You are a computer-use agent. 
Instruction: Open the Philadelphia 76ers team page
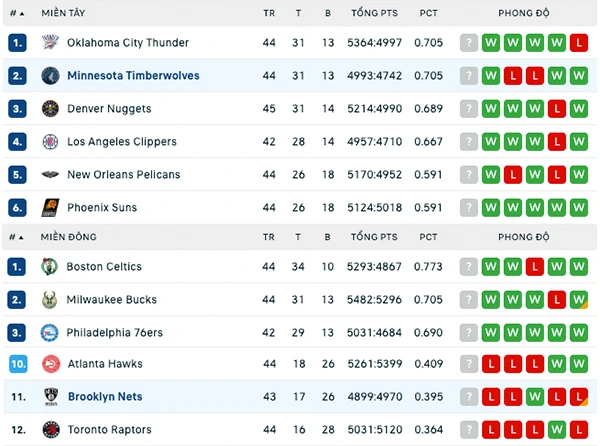[x=114, y=332]
